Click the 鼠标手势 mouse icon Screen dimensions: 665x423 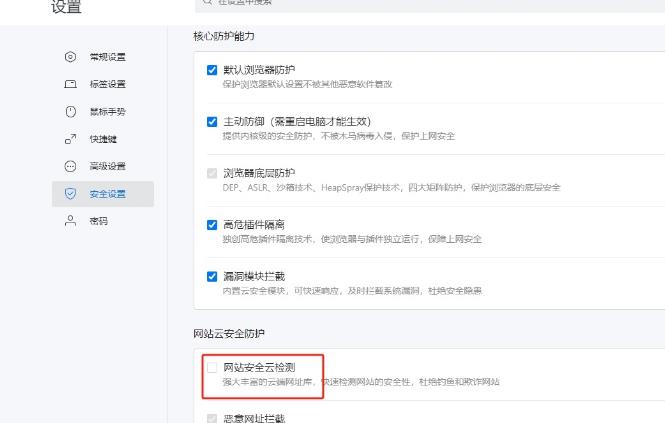pos(70,112)
